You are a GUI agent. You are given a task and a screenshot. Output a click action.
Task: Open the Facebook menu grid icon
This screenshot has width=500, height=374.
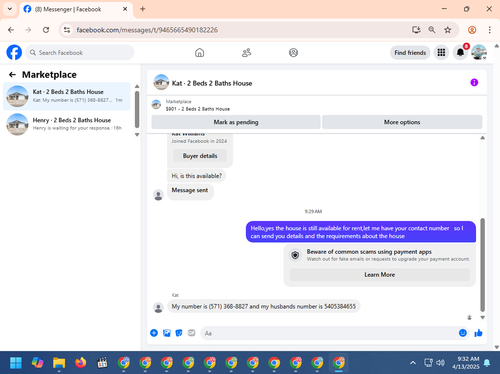pos(441,53)
